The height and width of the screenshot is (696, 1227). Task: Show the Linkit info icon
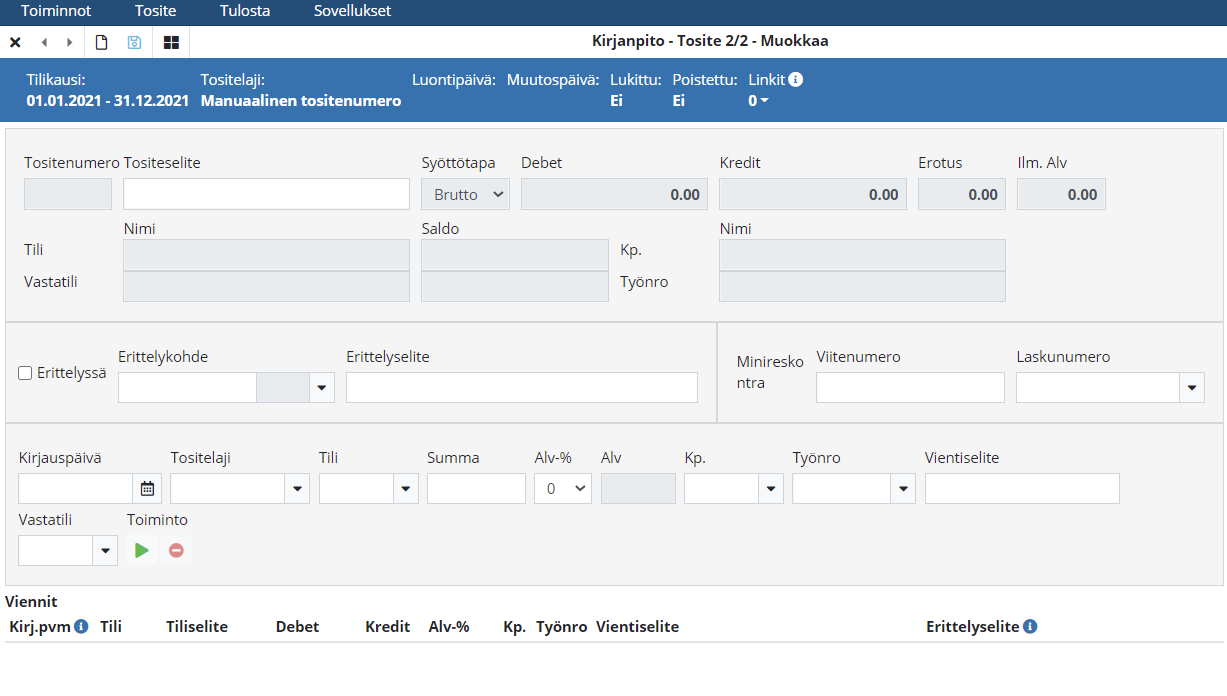pyautogui.click(x=796, y=80)
